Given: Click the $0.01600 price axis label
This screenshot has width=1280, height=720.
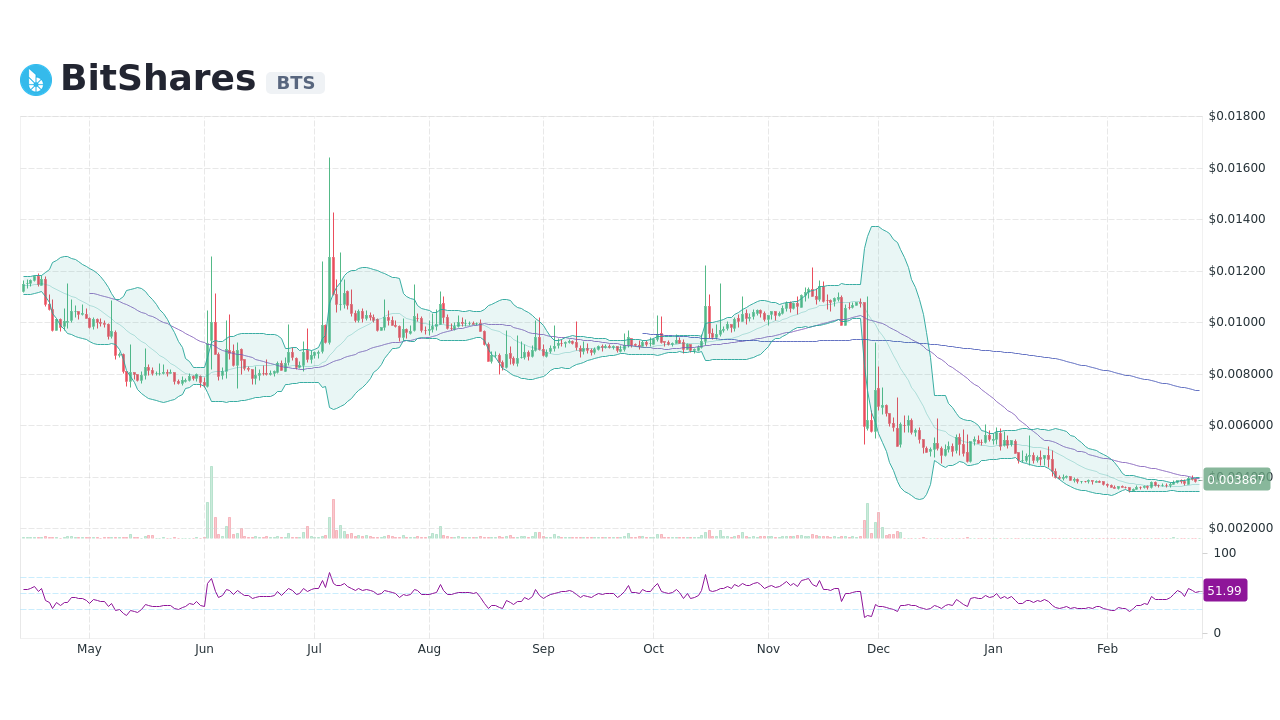Looking at the screenshot, I should pyautogui.click(x=1237, y=168).
